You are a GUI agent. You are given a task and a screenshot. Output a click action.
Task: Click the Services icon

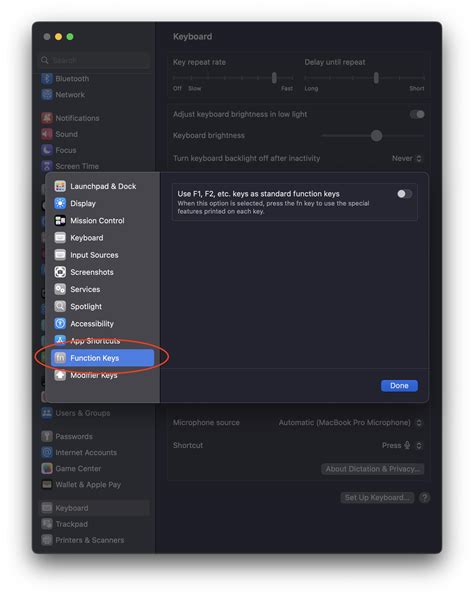pos(60,289)
